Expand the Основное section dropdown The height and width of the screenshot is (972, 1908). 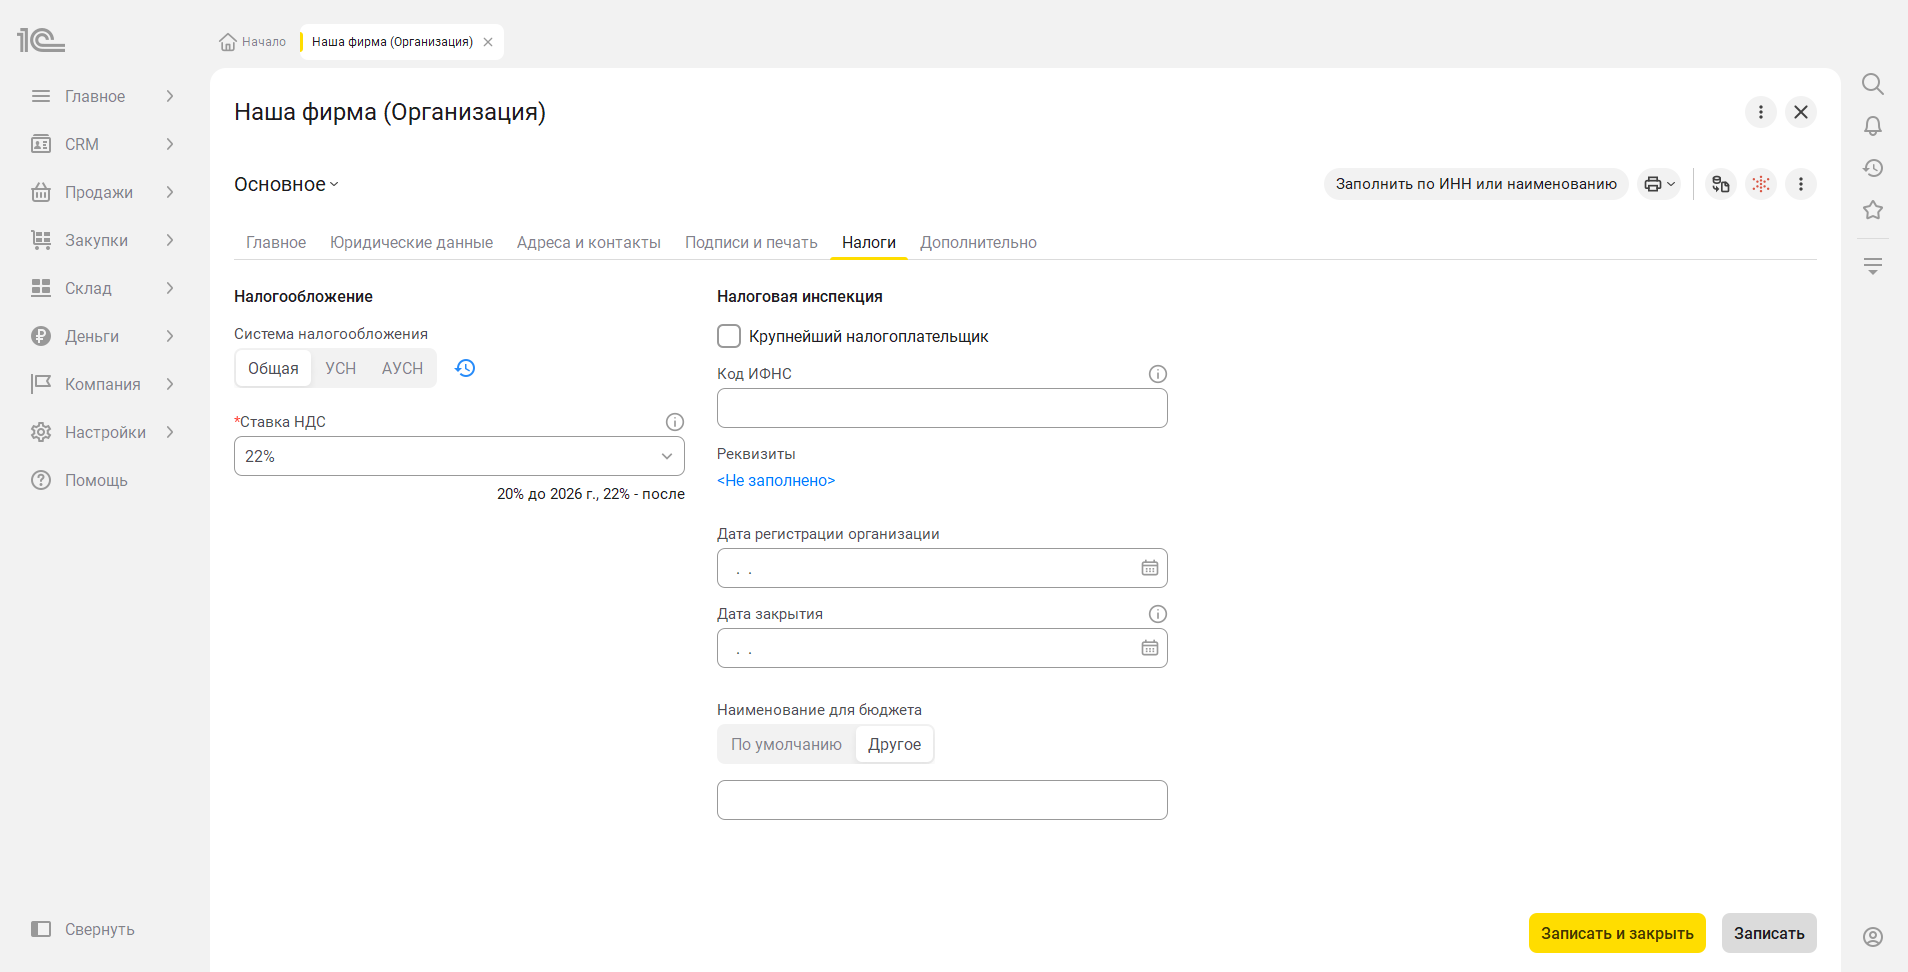click(x=287, y=184)
